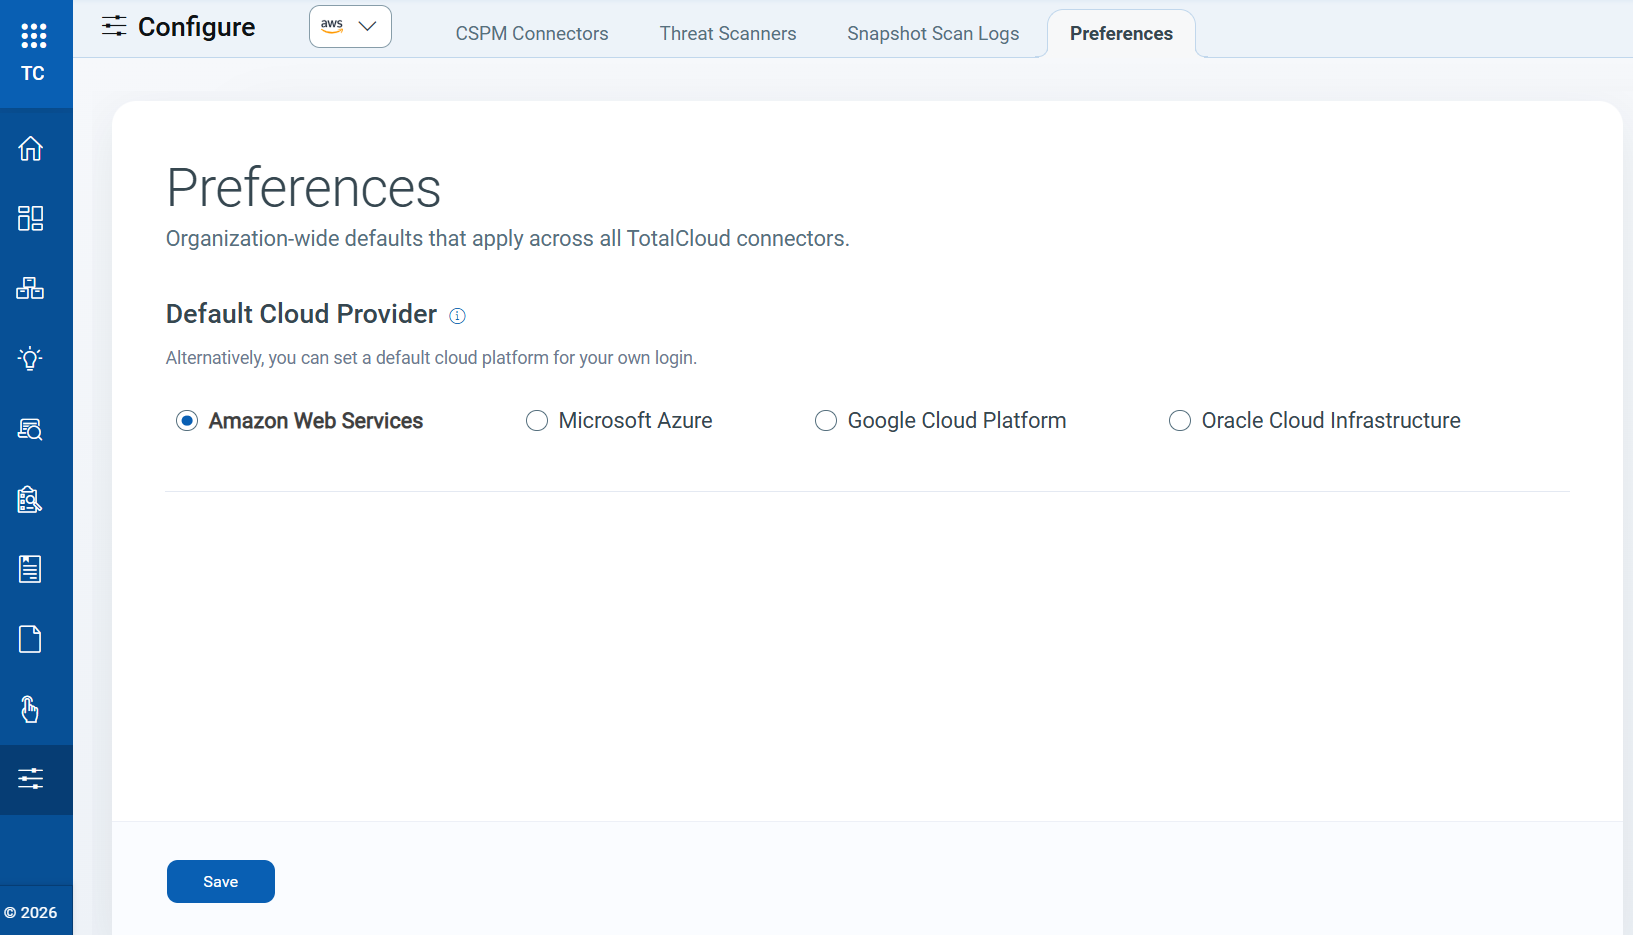Click the Configure sliders icon in header

pyautogui.click(x=114, y=26)
